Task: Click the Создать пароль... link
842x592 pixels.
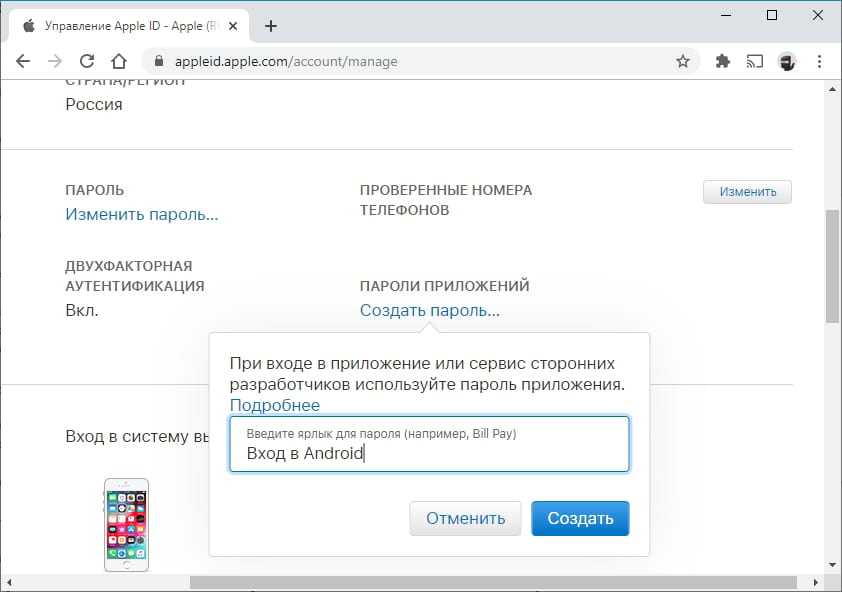Action: point(430,310)
